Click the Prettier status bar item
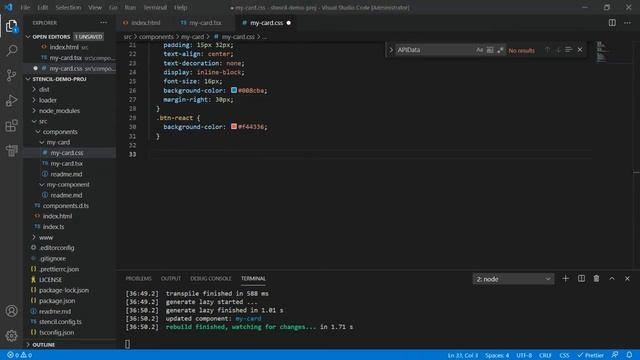 [591, 356]
